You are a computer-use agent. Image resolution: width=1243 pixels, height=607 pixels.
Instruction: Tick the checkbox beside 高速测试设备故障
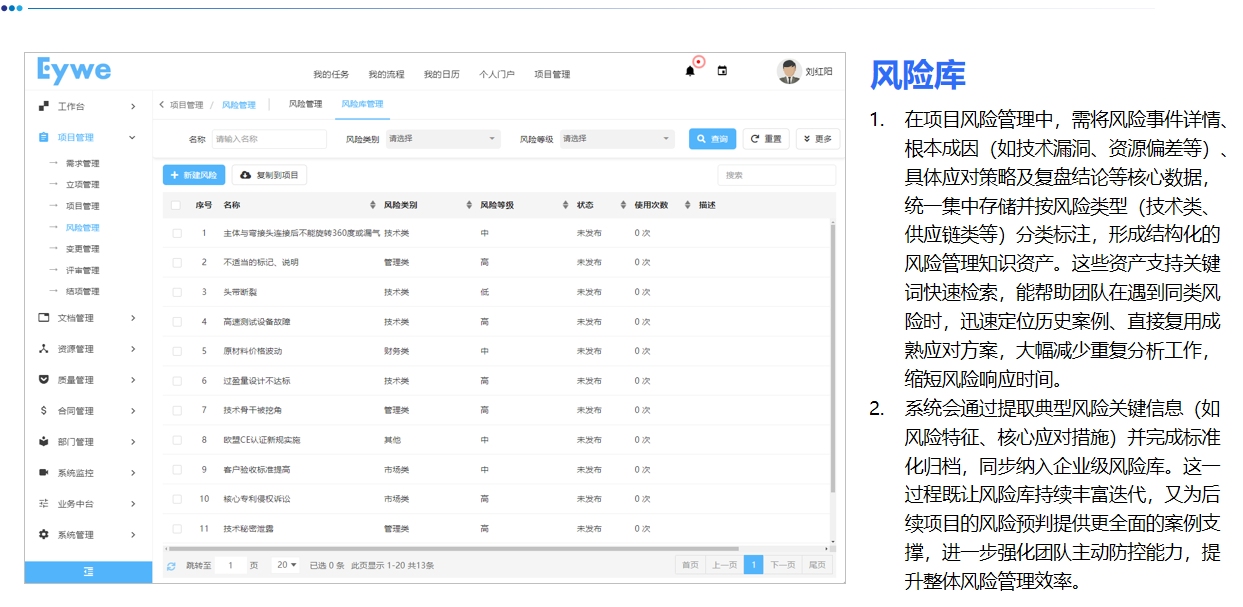click(176, 320)
